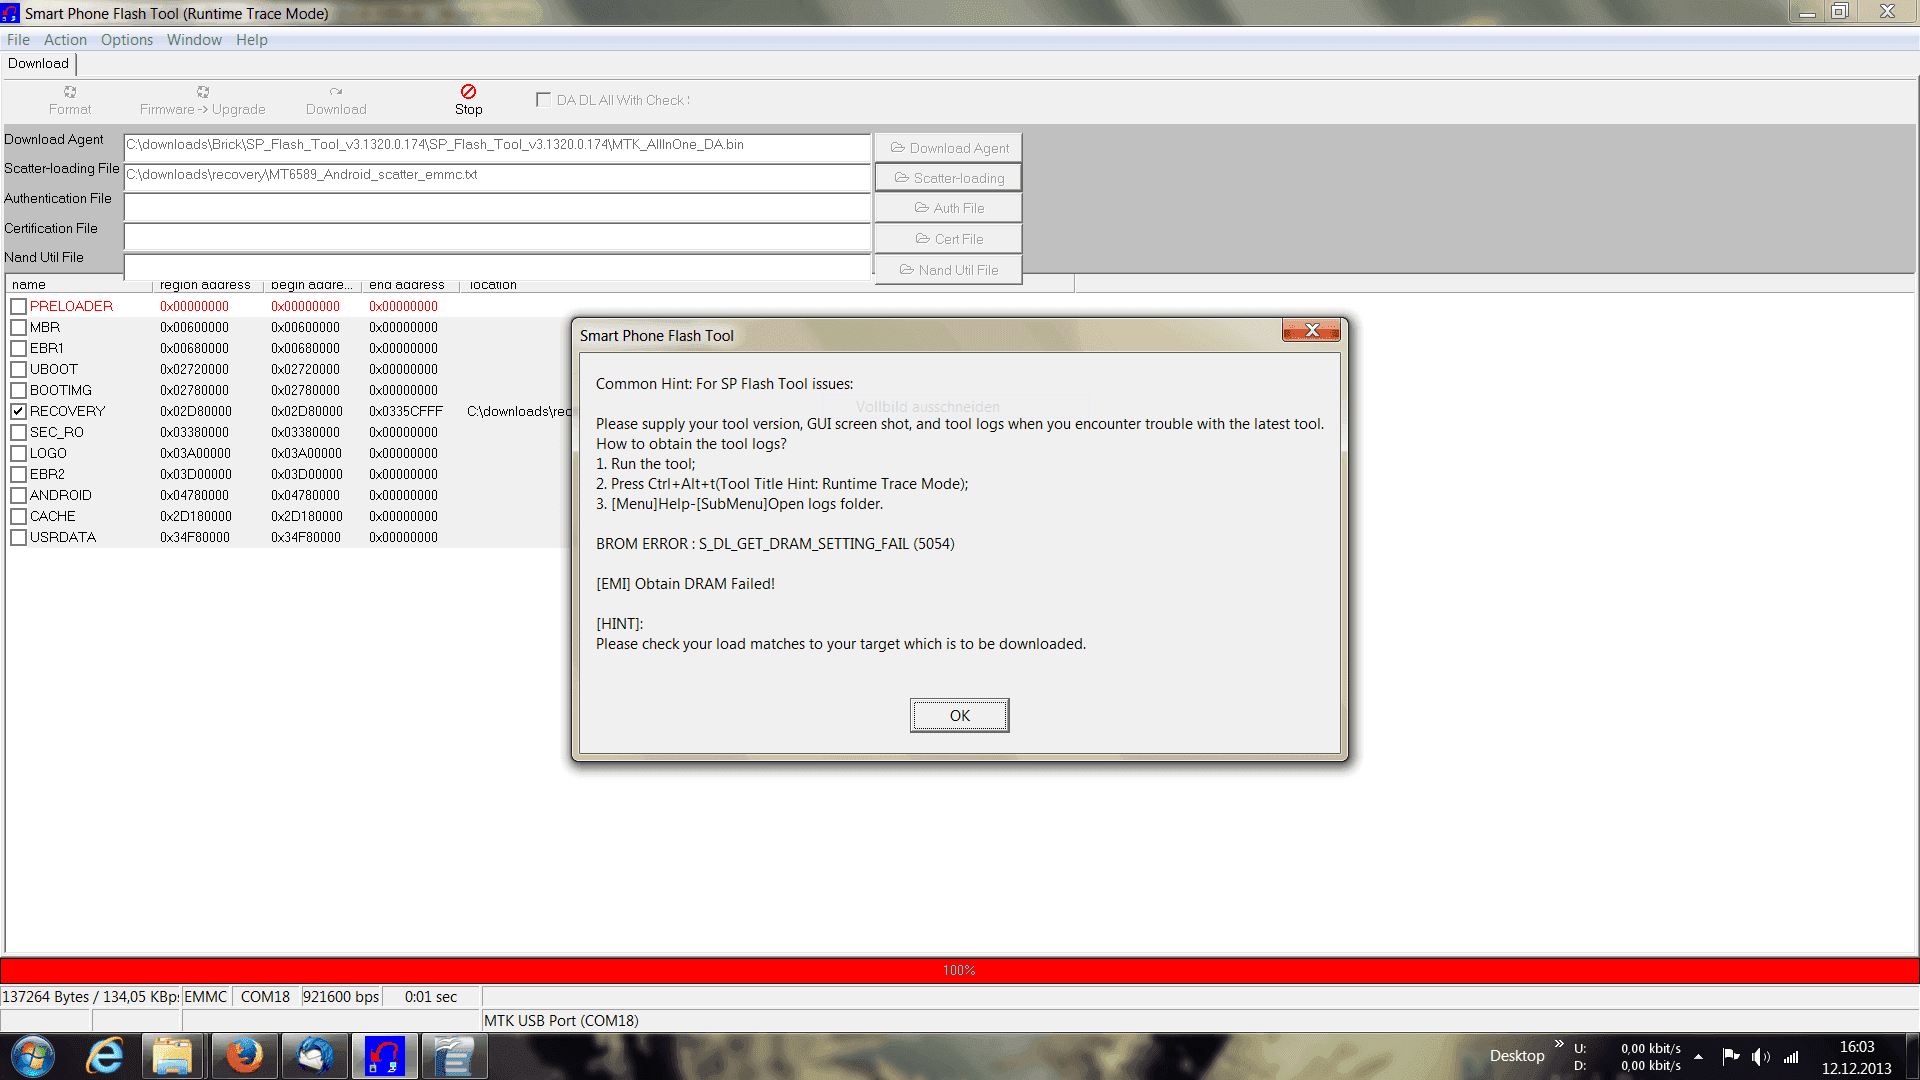
Task: Click the 'name' column header
Action: (x=79, y=285)
